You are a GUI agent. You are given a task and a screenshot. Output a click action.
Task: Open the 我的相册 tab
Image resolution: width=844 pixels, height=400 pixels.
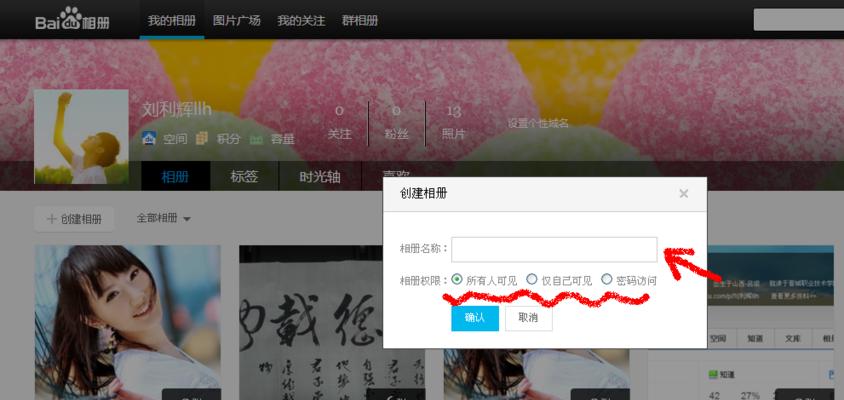point(172,20)
